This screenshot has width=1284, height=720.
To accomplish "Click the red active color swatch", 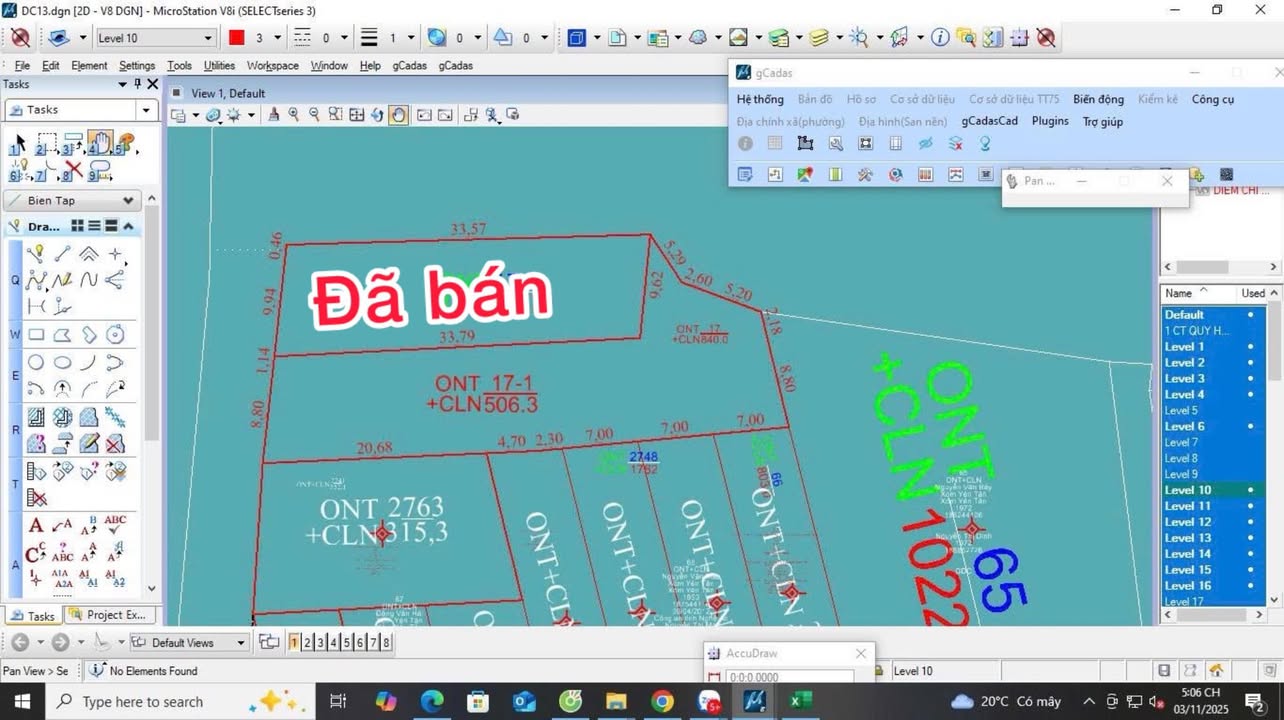I will (x=237, y=36).
